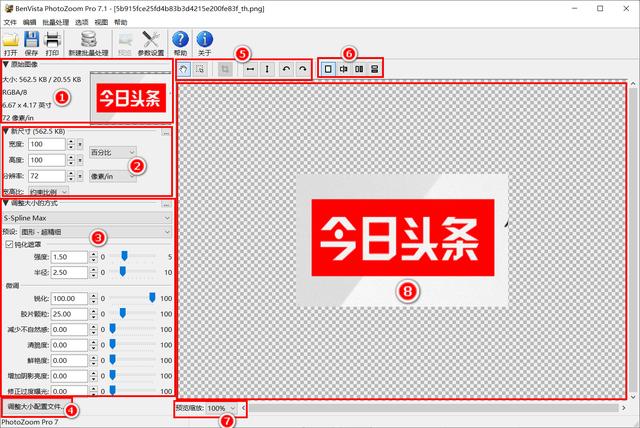Image resolution: width=640 pixels, height=428 pixels.
Task: Click the 胶片颗粒 slider handle
Action: point(122,313)
